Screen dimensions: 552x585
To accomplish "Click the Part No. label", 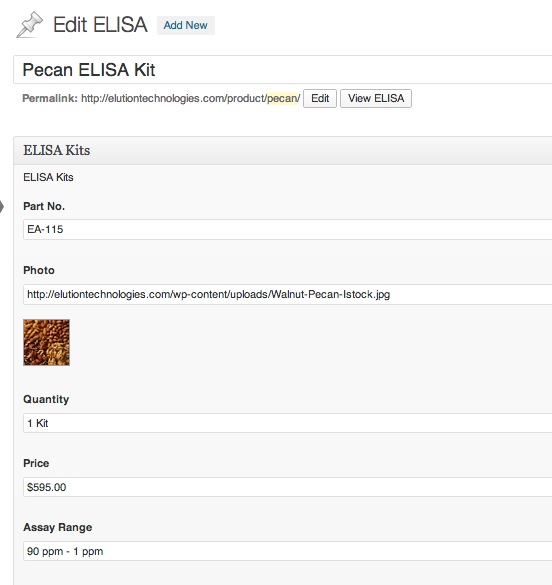I will (x=44, y=206).
